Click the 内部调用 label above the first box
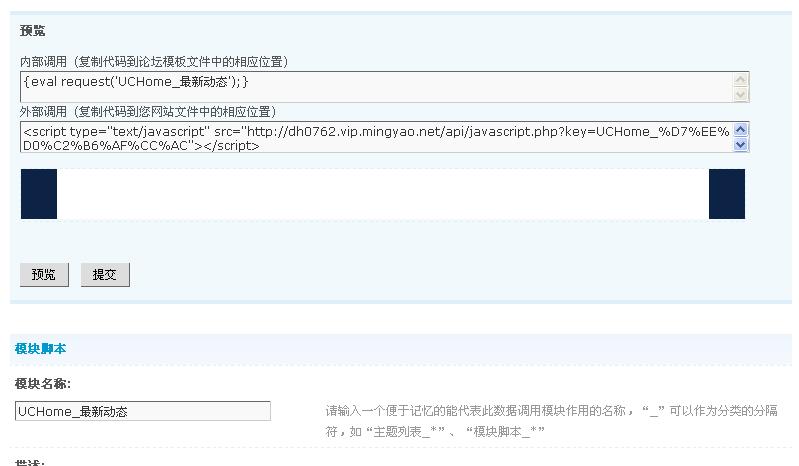Viewport: 799px width, 466px height. click(x=154, y=62)
